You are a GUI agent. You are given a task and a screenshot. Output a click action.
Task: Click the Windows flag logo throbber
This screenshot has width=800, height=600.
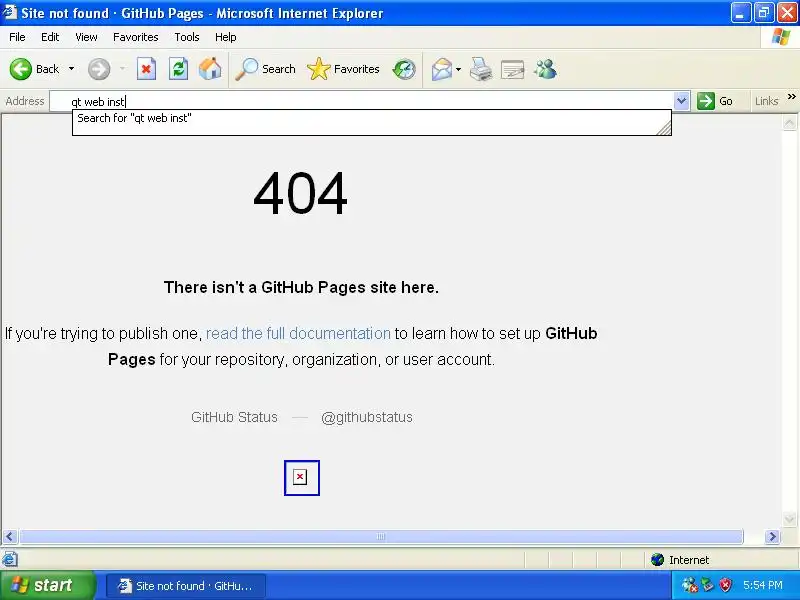tap(781, 37)
